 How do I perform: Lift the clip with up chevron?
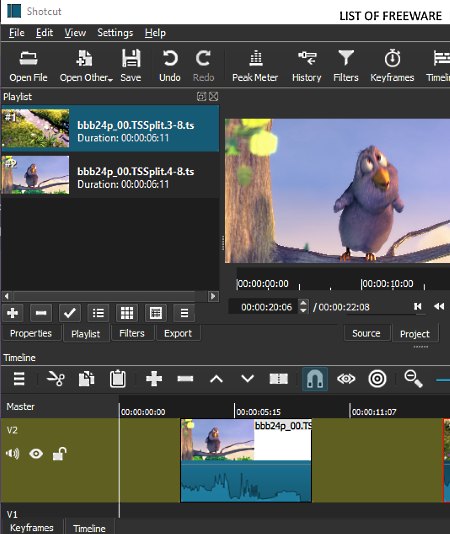point(216,379)
